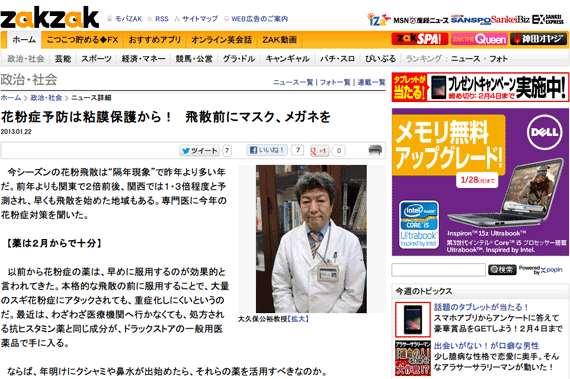Click 拡大 link under photo
570x379 pixels.
[298, 319]
